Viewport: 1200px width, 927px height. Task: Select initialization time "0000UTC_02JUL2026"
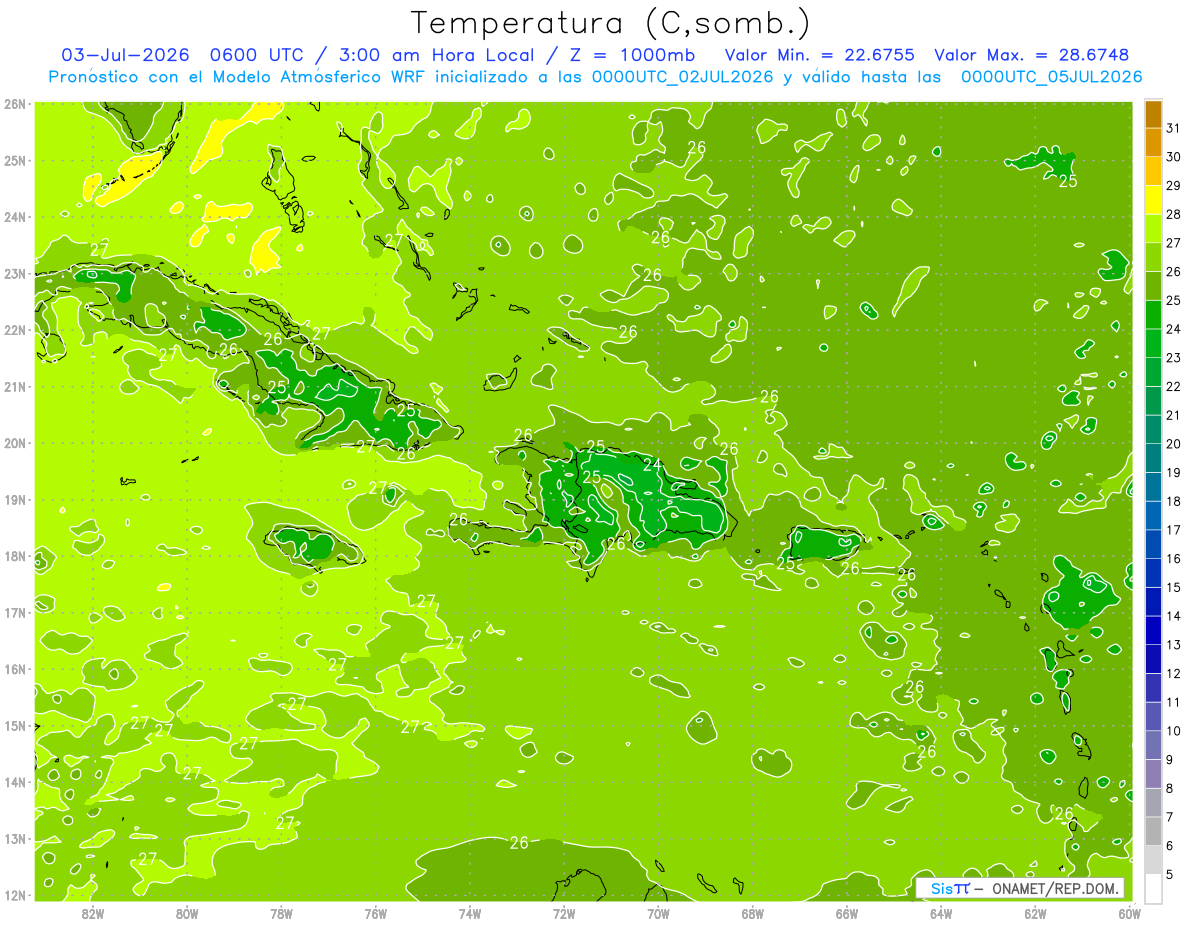pos(682,77)
